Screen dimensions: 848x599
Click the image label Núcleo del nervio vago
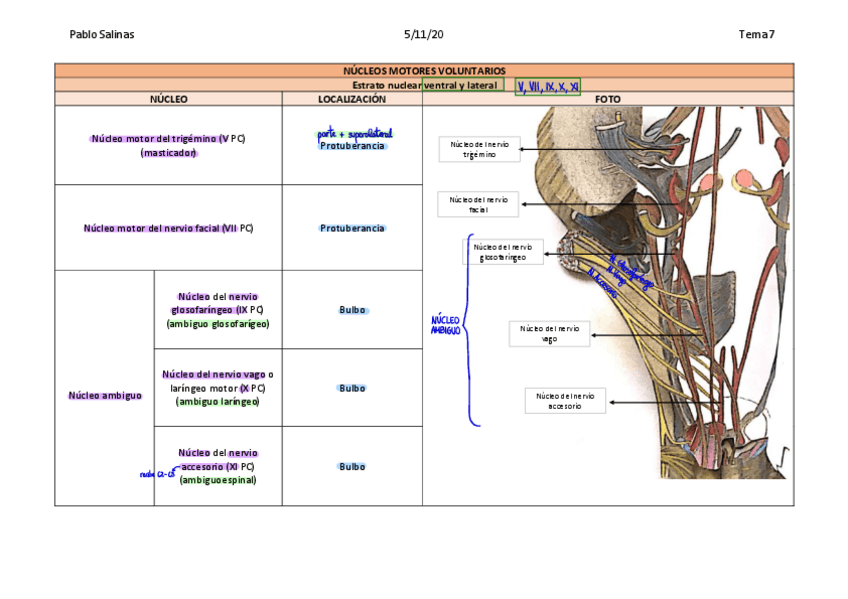tap(550, 333)
